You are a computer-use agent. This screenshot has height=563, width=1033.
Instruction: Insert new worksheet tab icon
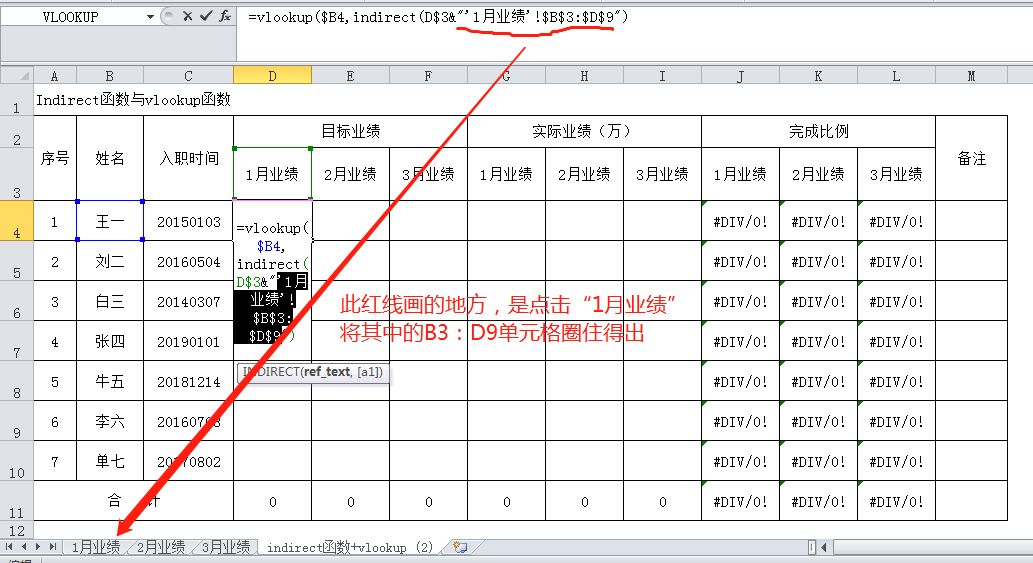click(460, 547)
